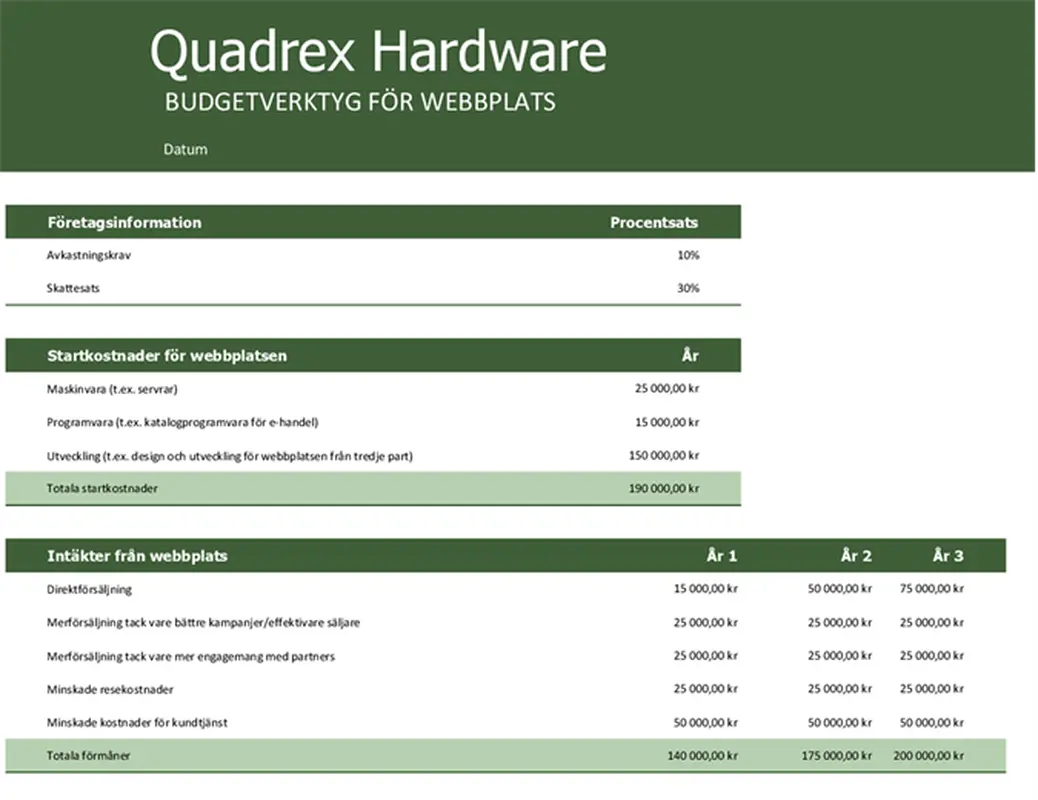The image size is (1038, 800).
Task: Select Totala förmåner År 1 140 000,00 kr
Action: pos(702,756)
